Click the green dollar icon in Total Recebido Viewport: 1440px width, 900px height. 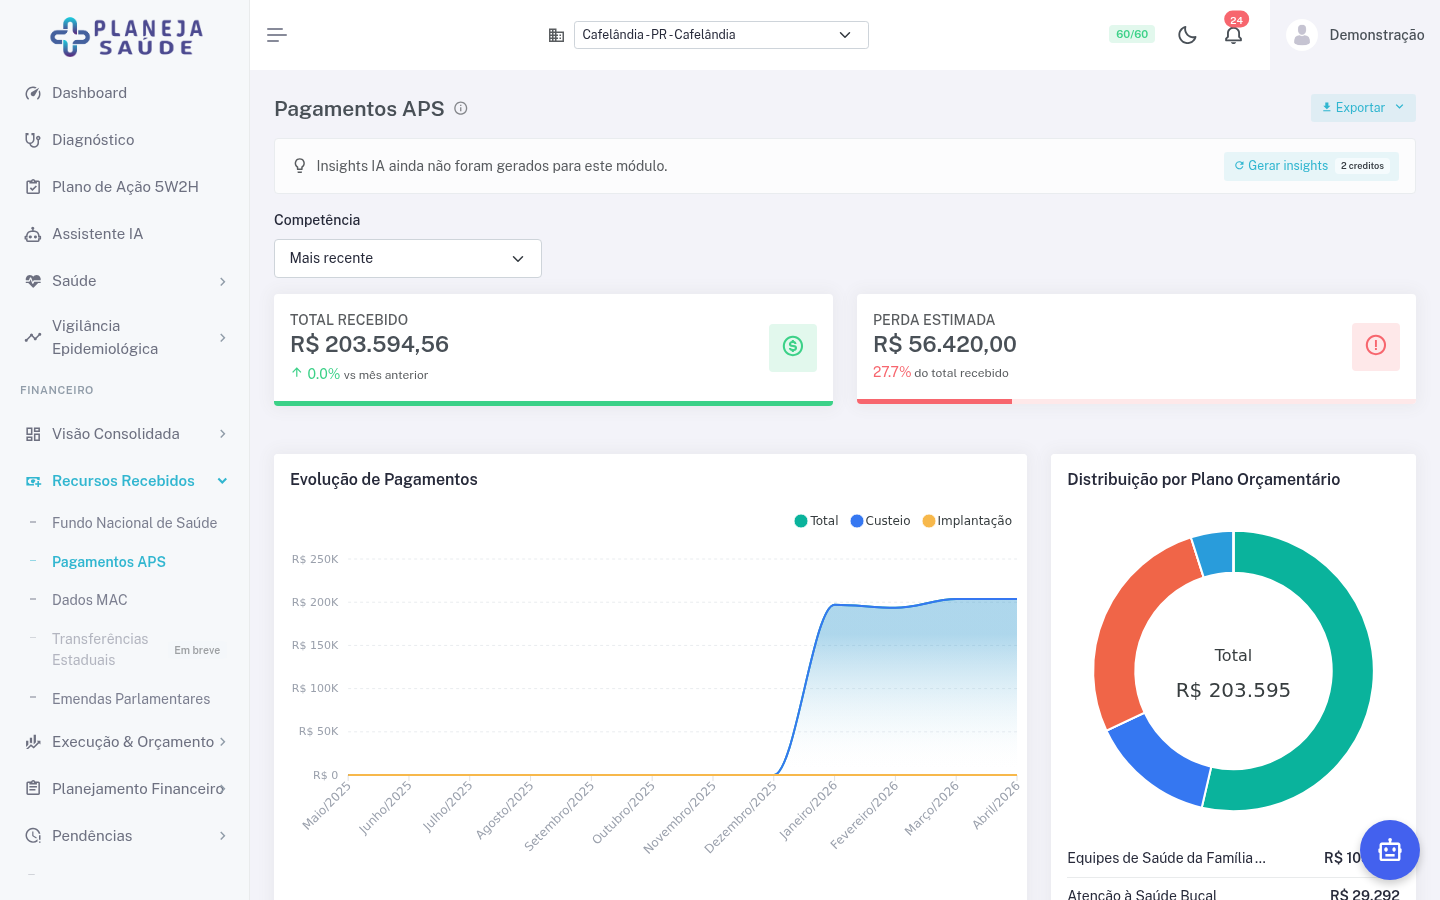(x=793, y=347)
